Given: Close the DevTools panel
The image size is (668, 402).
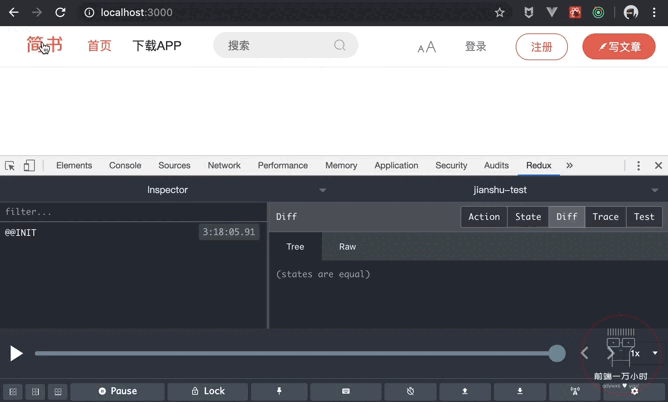Looking at the screenshot, I should [658, 165].
